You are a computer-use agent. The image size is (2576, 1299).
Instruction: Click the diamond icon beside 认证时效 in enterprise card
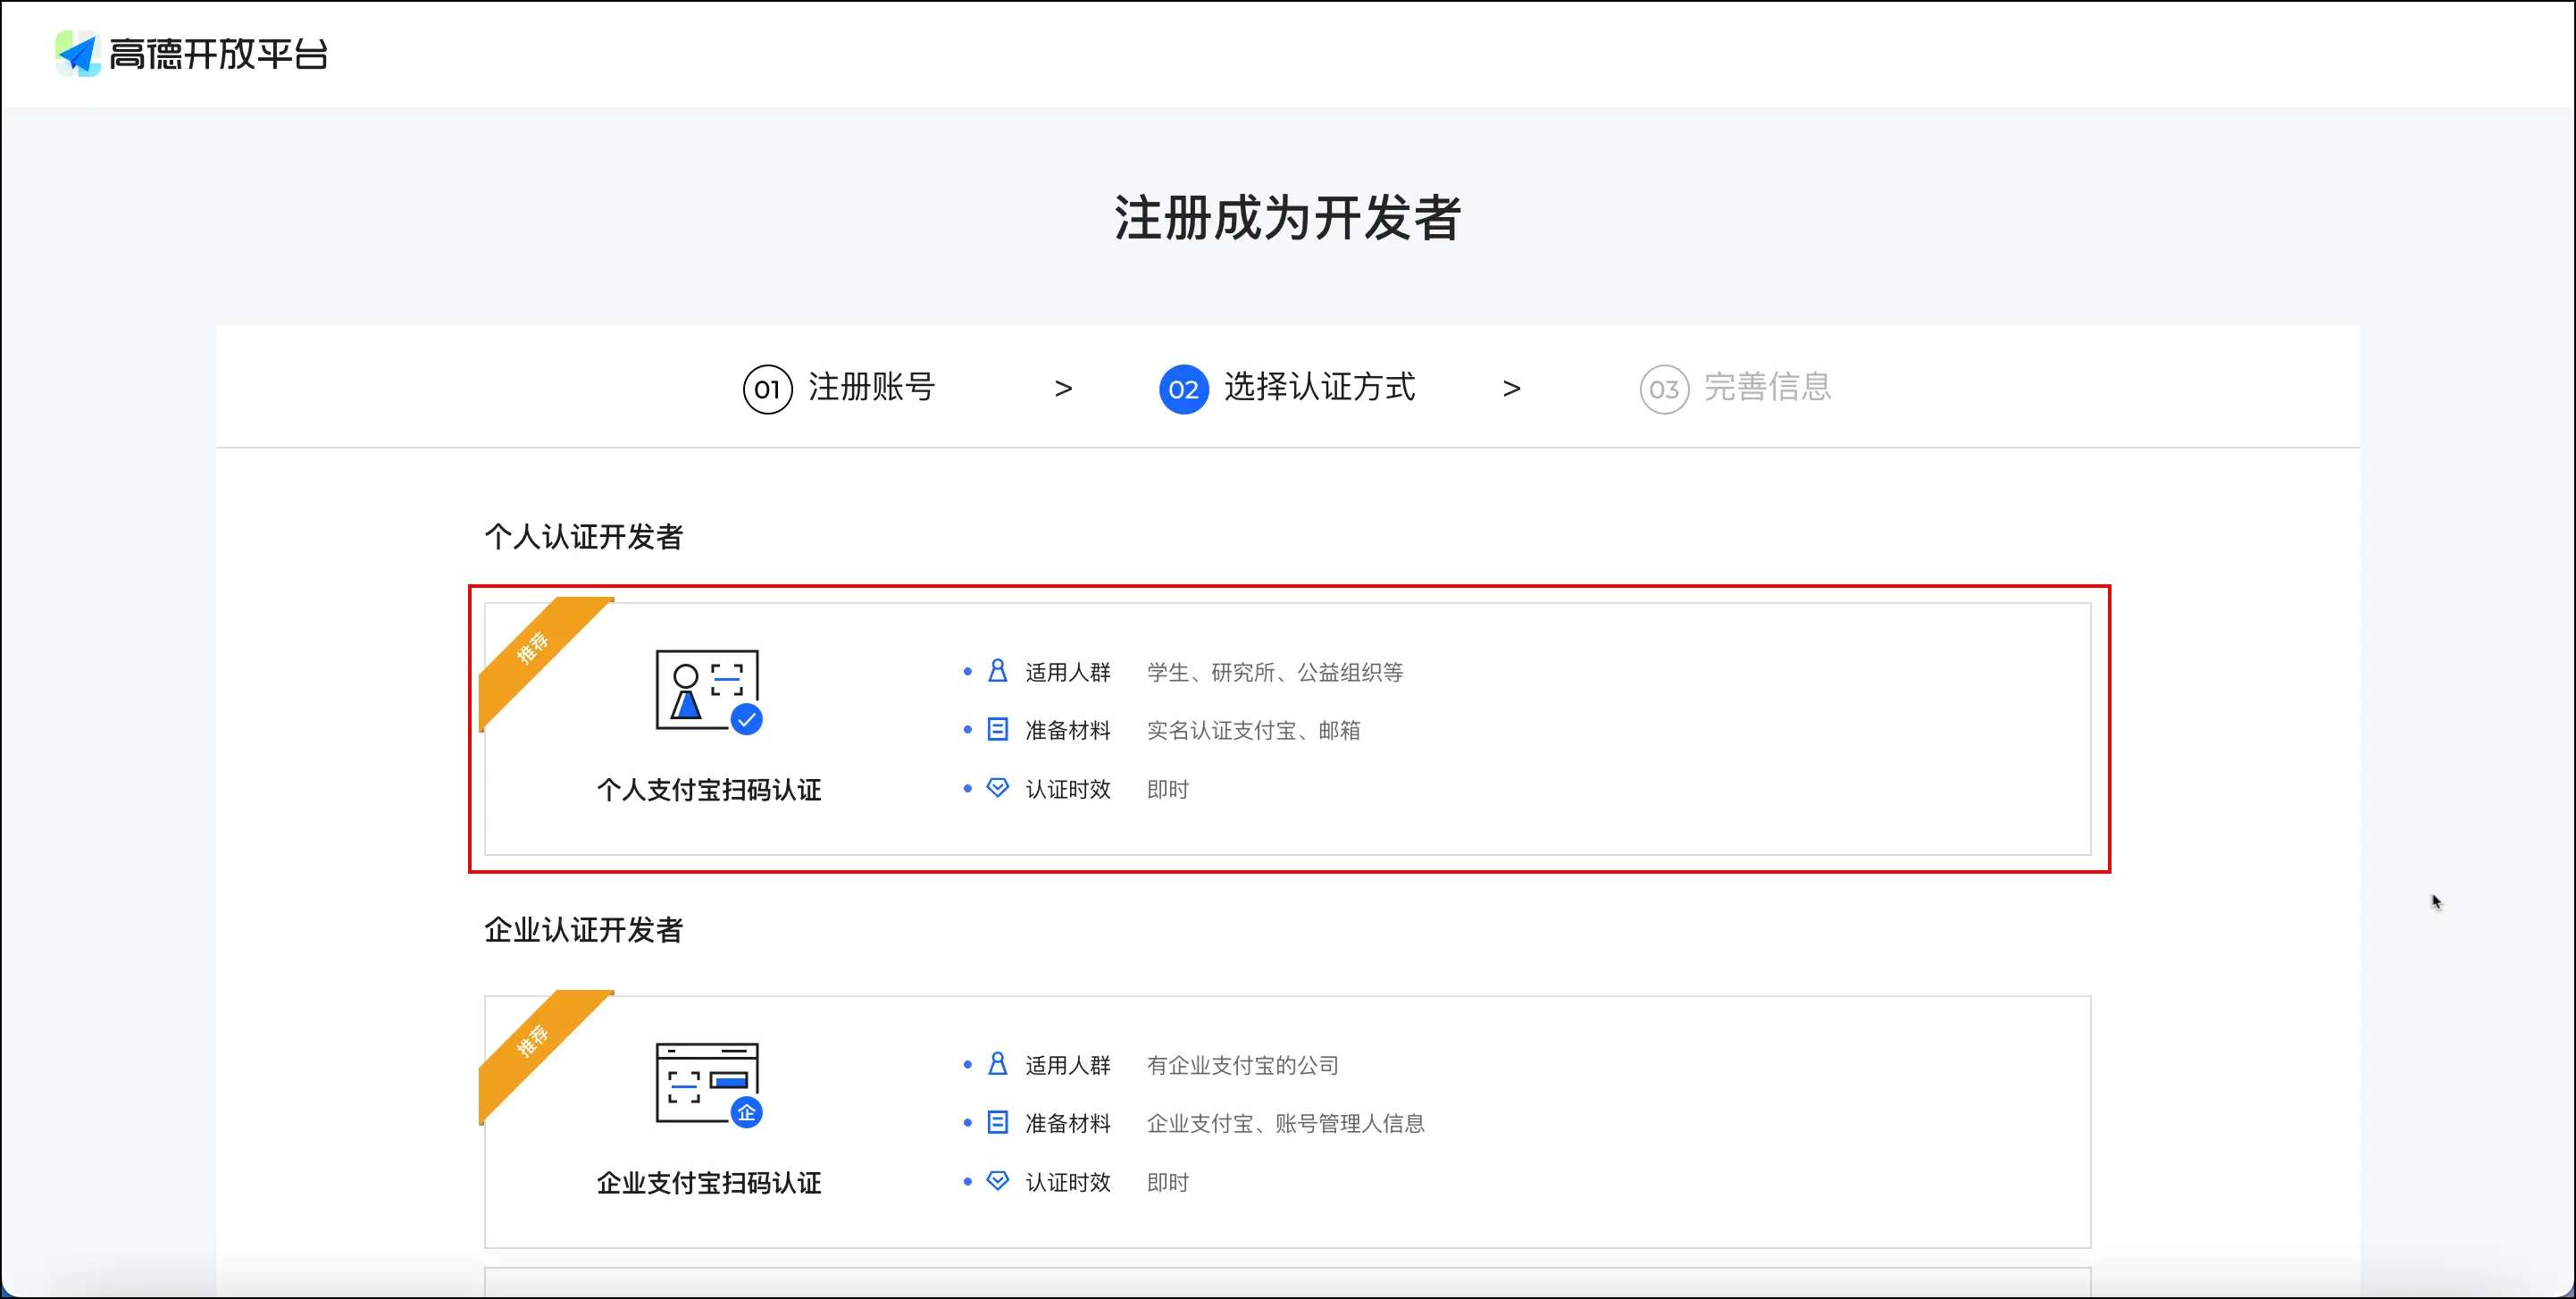click(997, 1181)
